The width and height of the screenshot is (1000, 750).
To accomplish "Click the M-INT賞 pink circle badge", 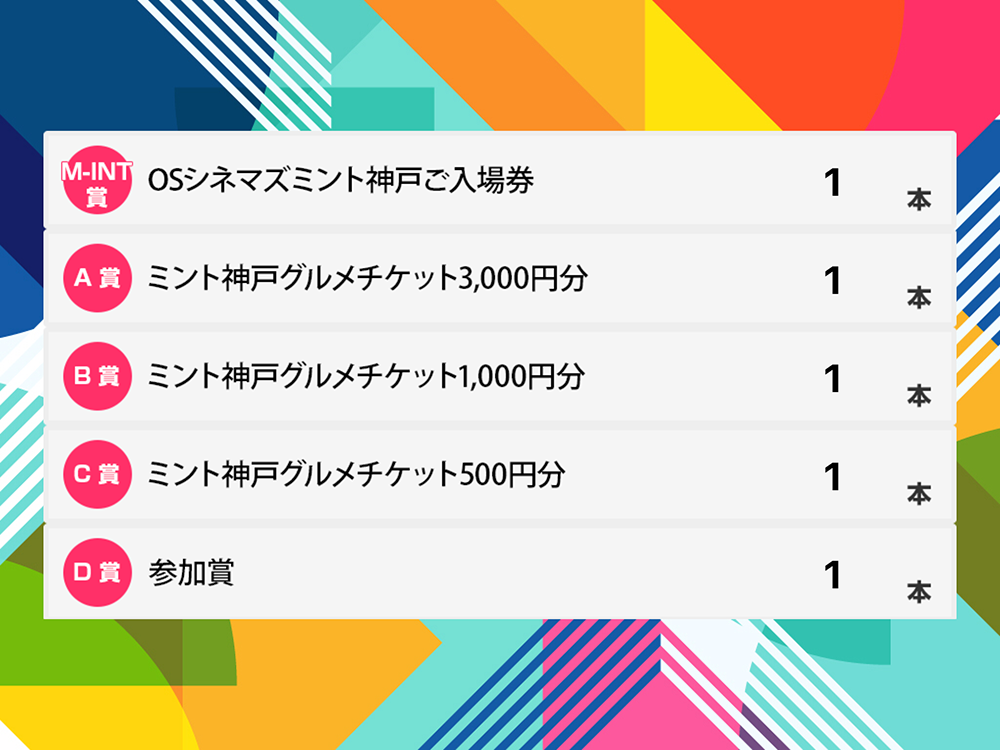I will tap(97, 180).
